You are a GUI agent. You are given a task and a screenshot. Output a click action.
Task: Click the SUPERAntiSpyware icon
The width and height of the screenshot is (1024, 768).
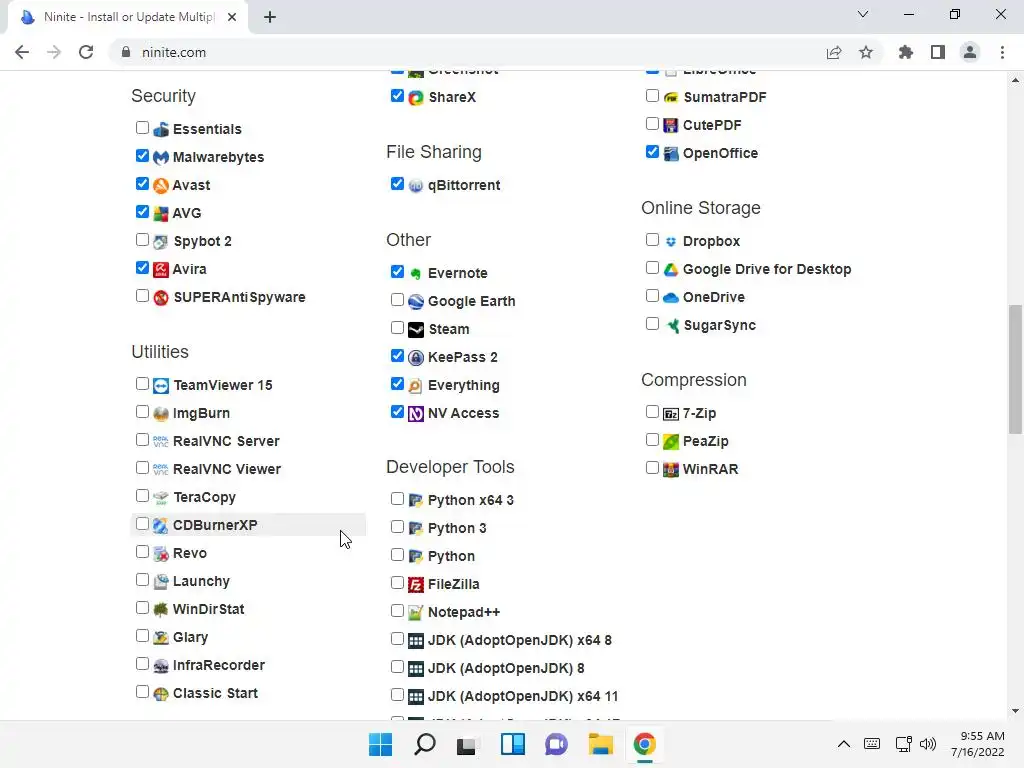[161, 297]
